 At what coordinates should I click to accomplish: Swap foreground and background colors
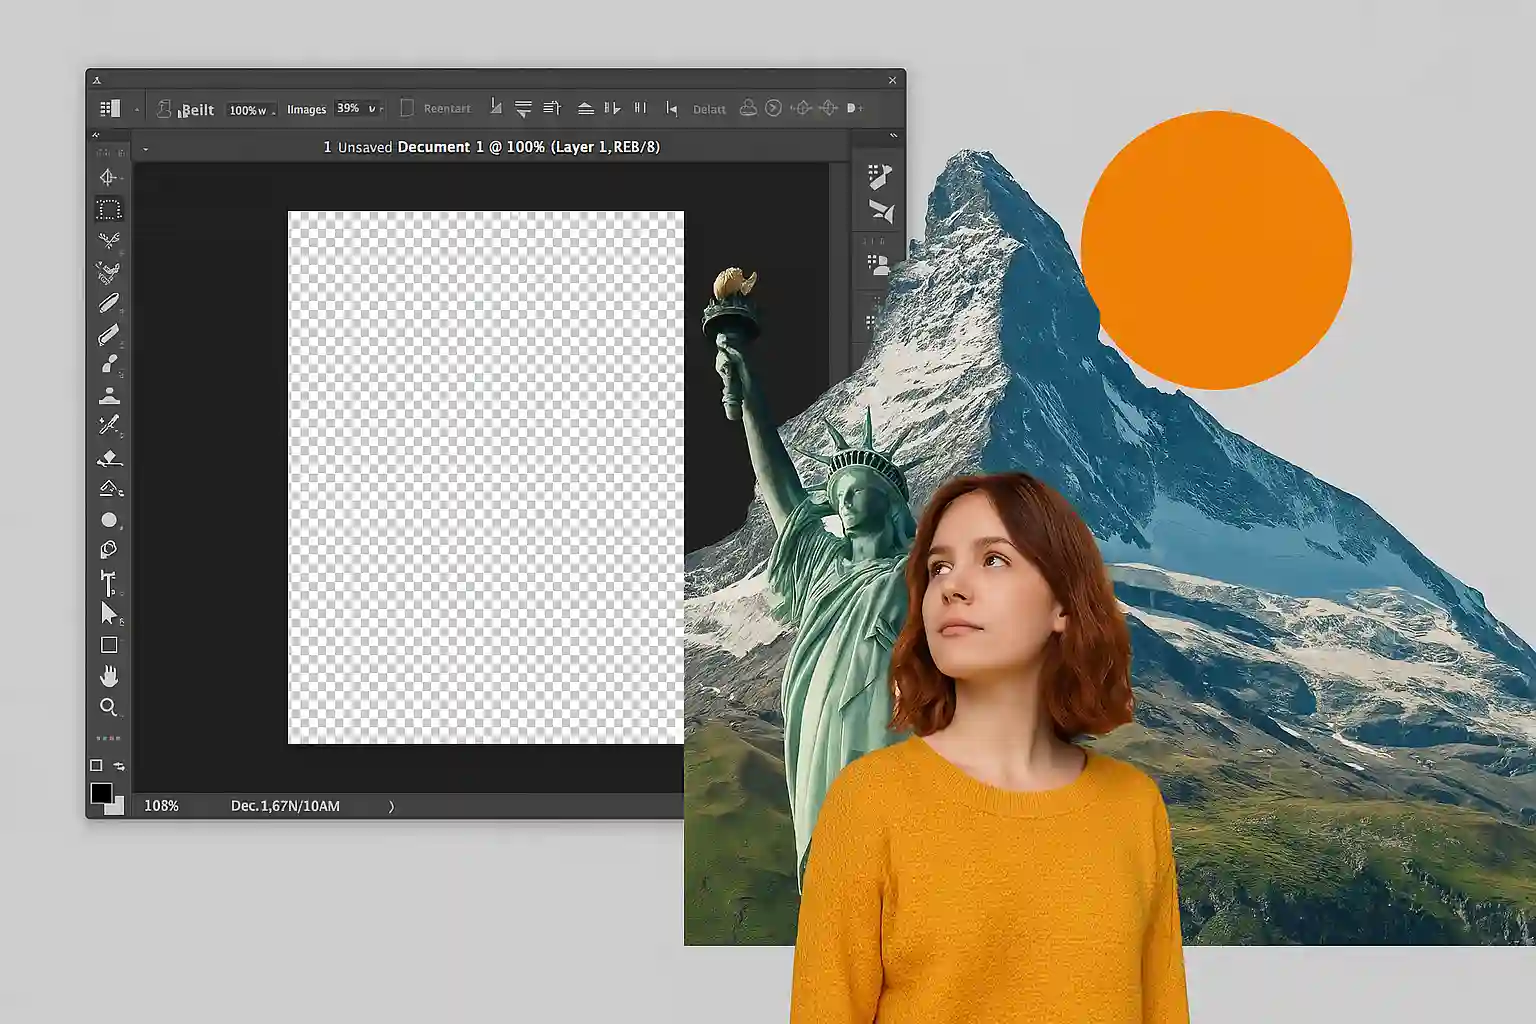(119, 766)
